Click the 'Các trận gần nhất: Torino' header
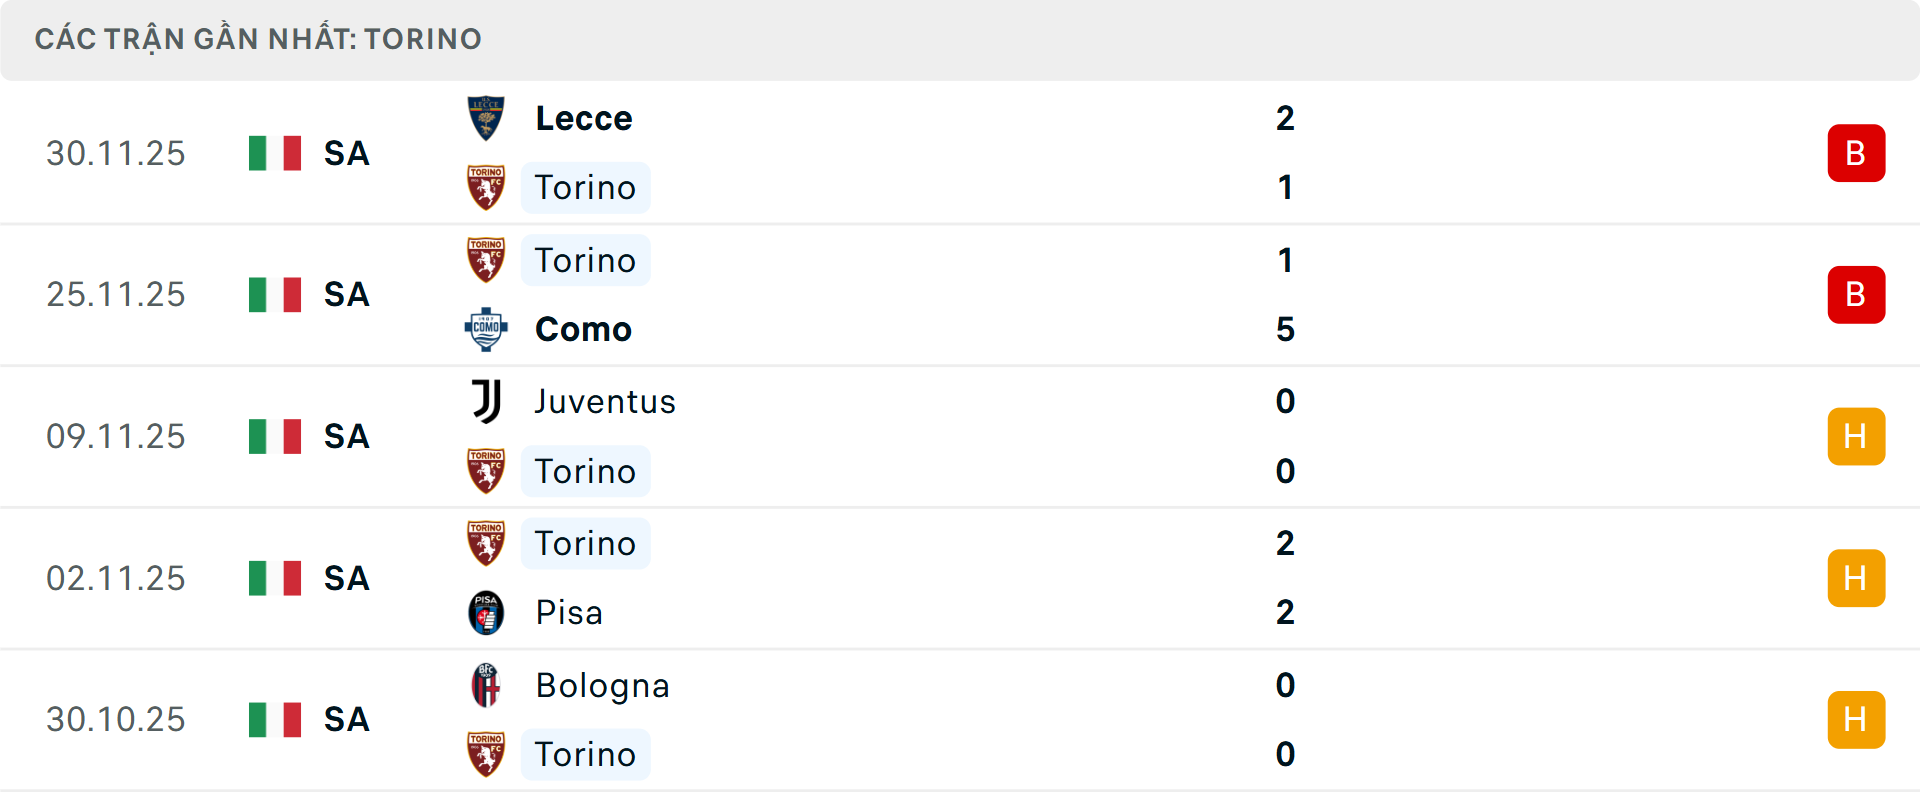This screenshot has height=792, width=1920. coord(258,39)
